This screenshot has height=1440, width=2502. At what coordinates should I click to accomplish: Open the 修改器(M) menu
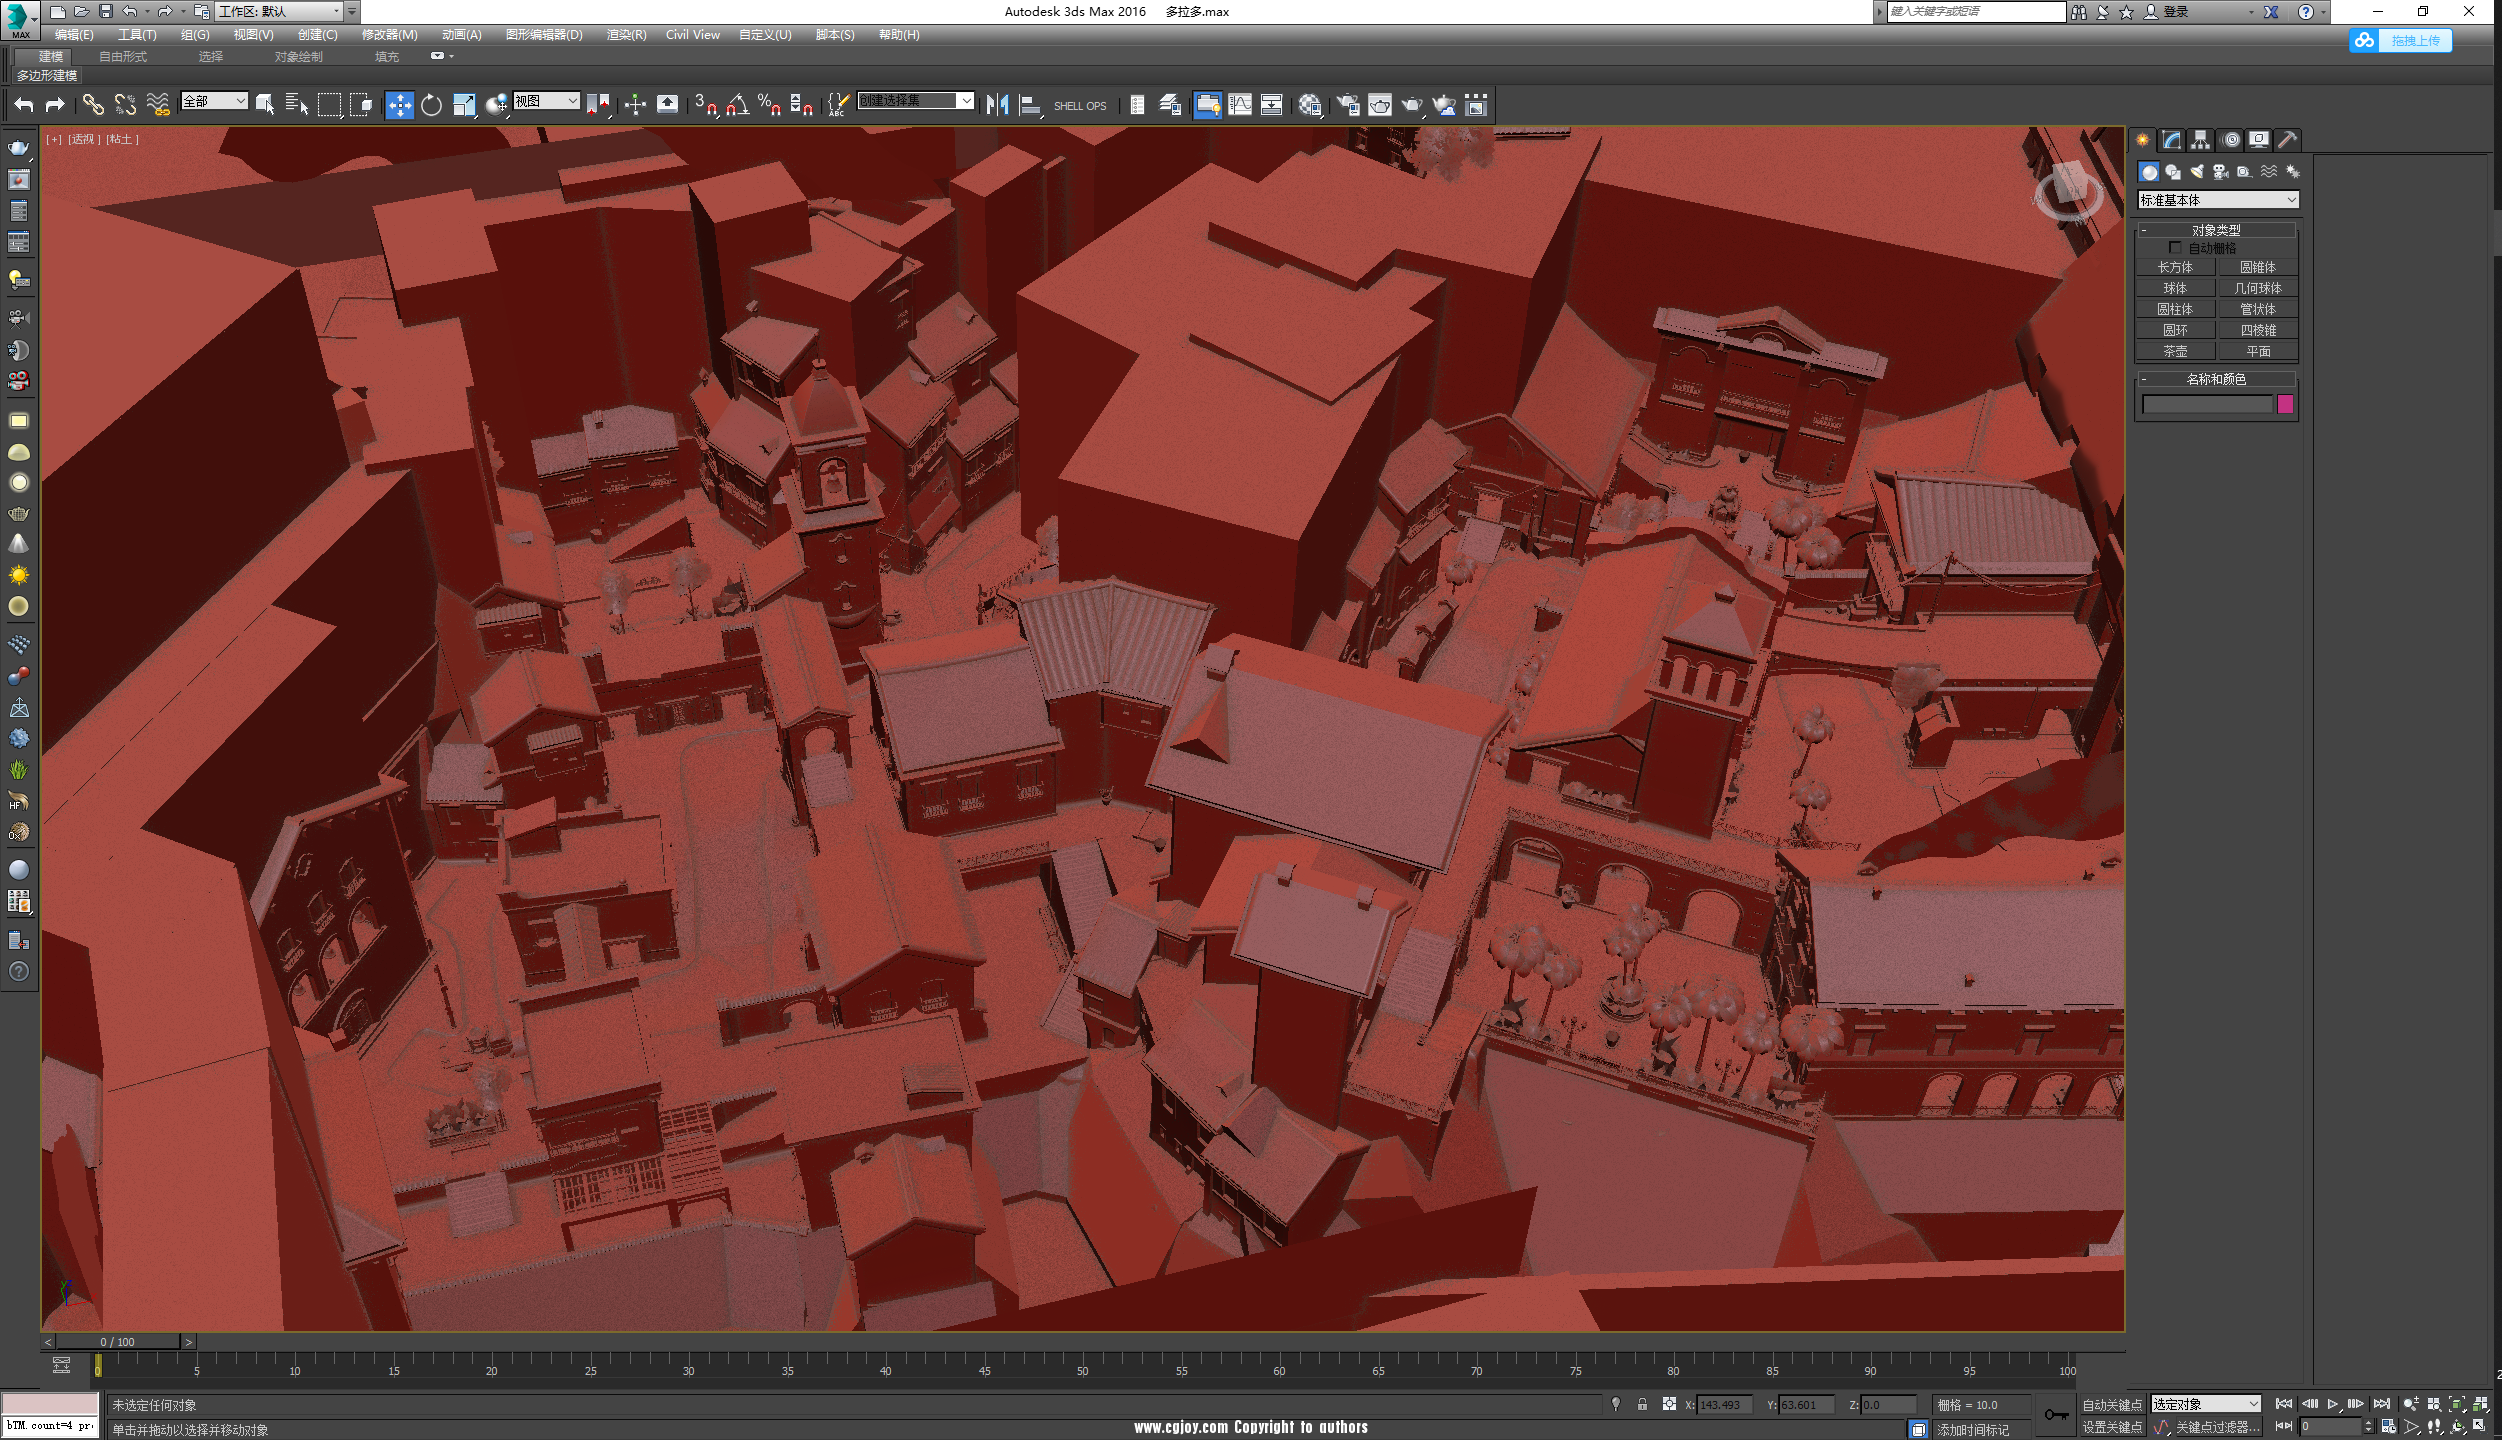tap(389, 35)
